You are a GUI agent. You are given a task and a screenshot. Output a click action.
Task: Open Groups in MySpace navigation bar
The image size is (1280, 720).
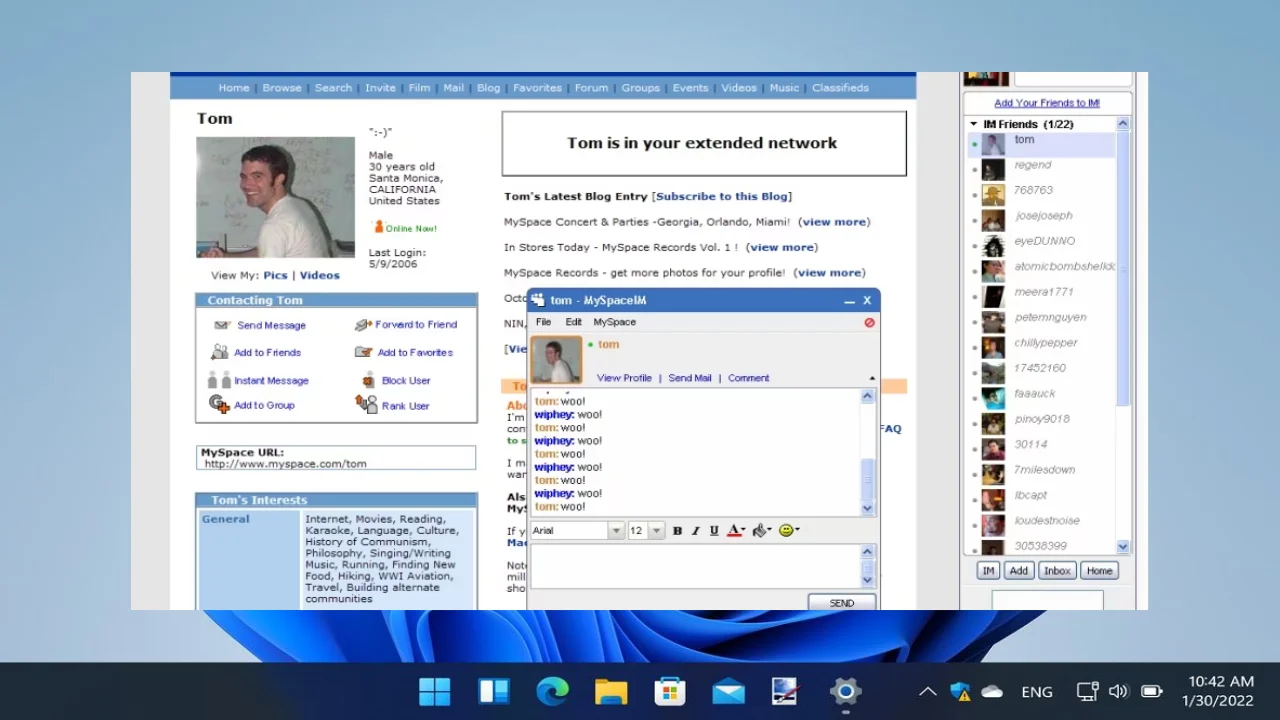click(640, 88)
